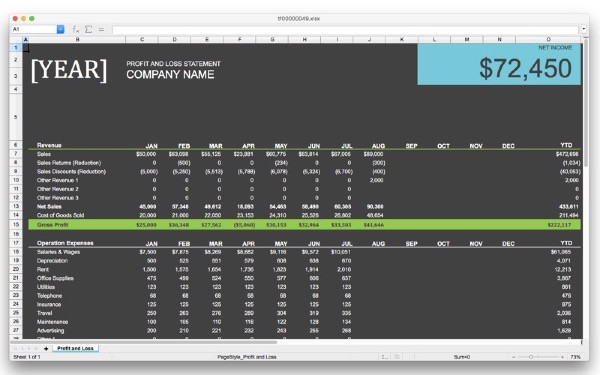Add a new sheet with plus icon
This screenshot has width=600, height=375.
point(46,348)
